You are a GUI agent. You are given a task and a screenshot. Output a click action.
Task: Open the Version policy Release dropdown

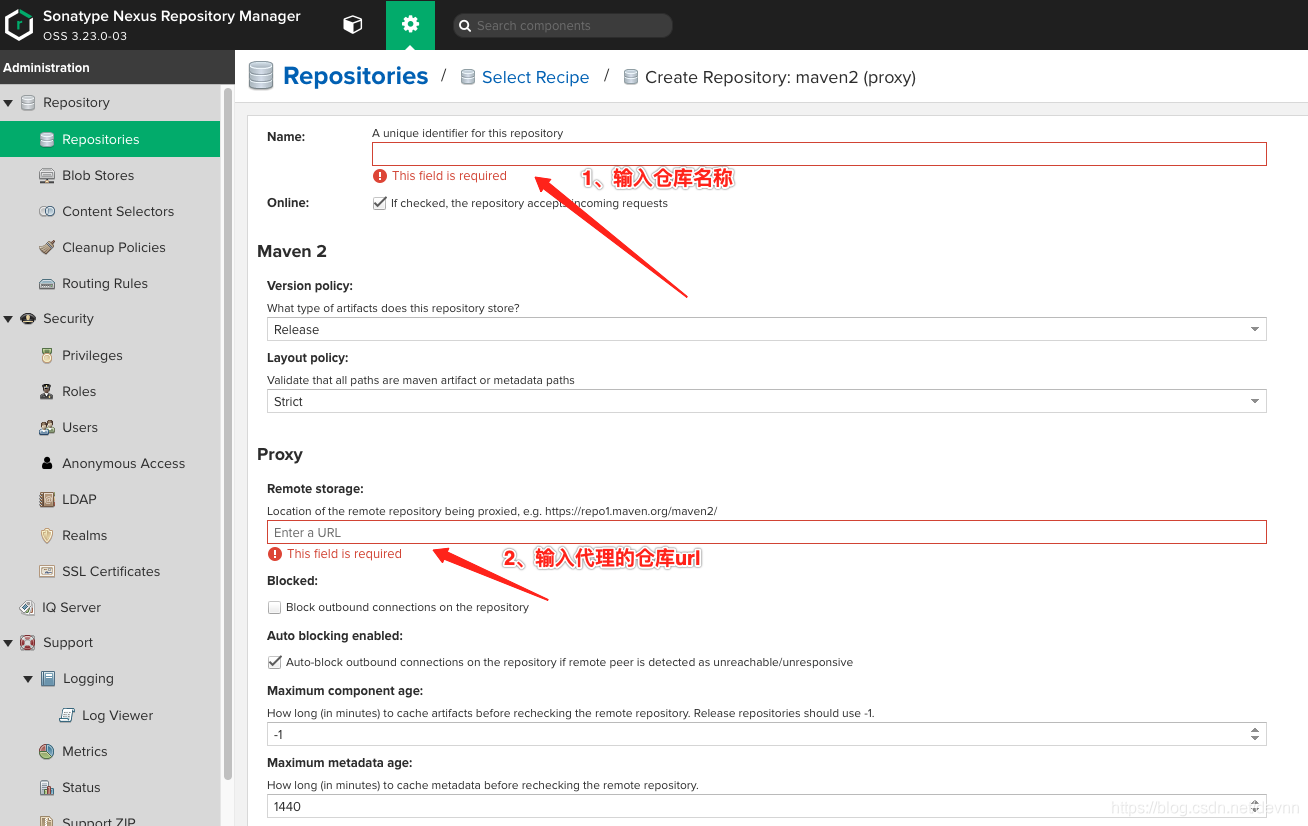(766, 329)
